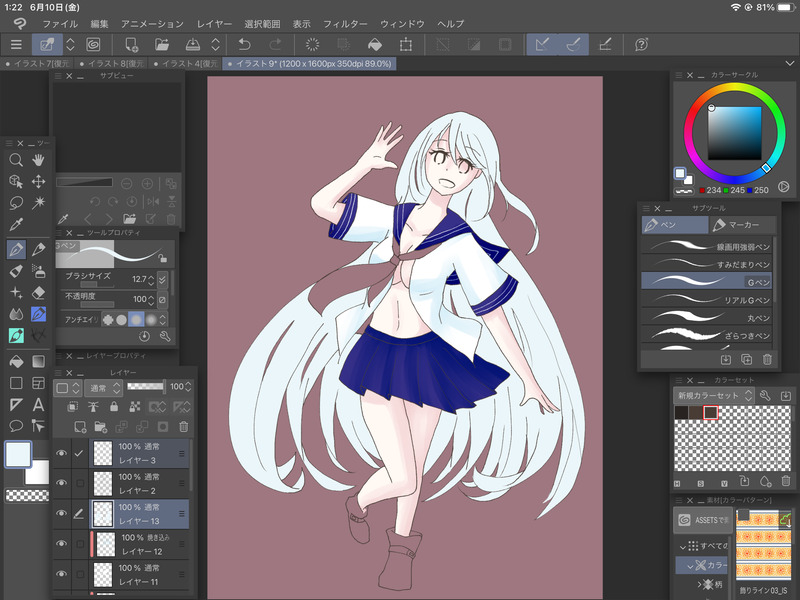Open brush size dynamics dropdown button

click(162, 280)
